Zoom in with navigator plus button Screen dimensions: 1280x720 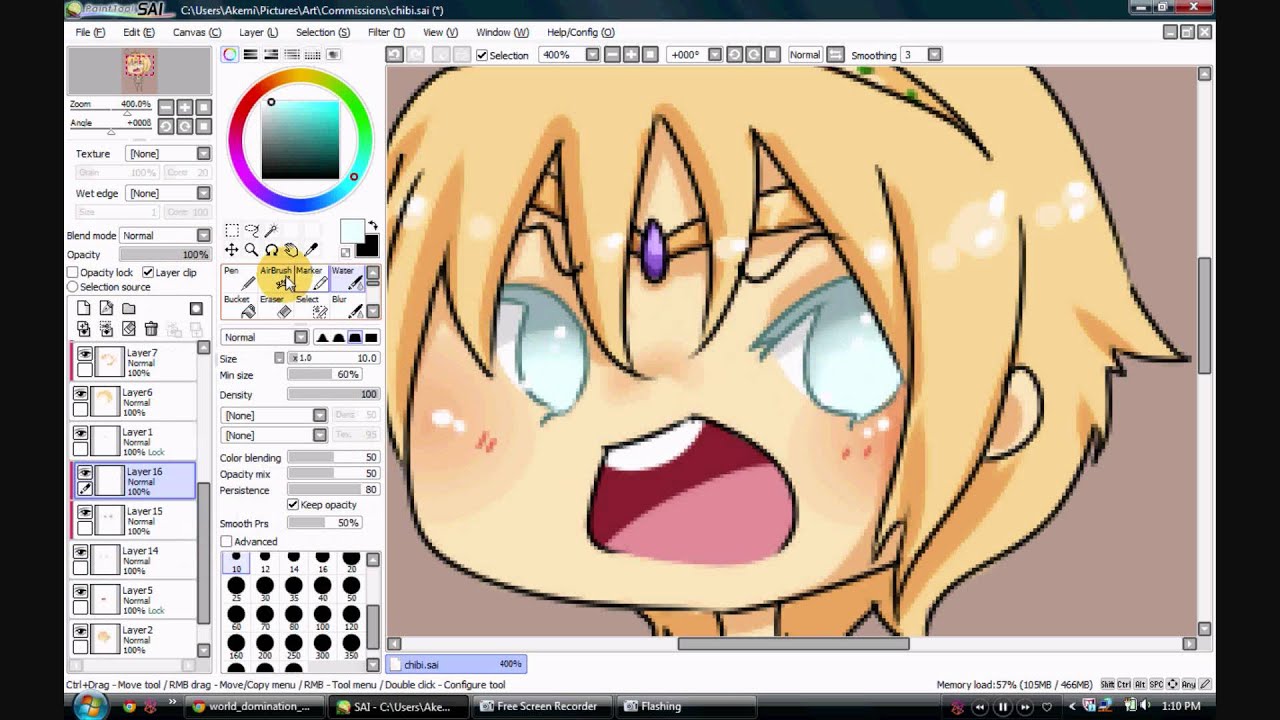tap(185, 107)
